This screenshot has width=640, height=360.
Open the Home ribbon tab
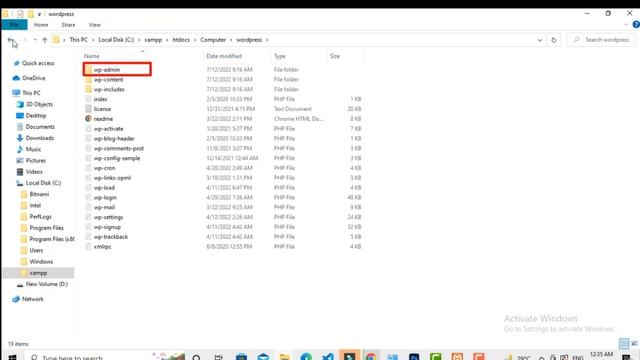coord(41,25)
